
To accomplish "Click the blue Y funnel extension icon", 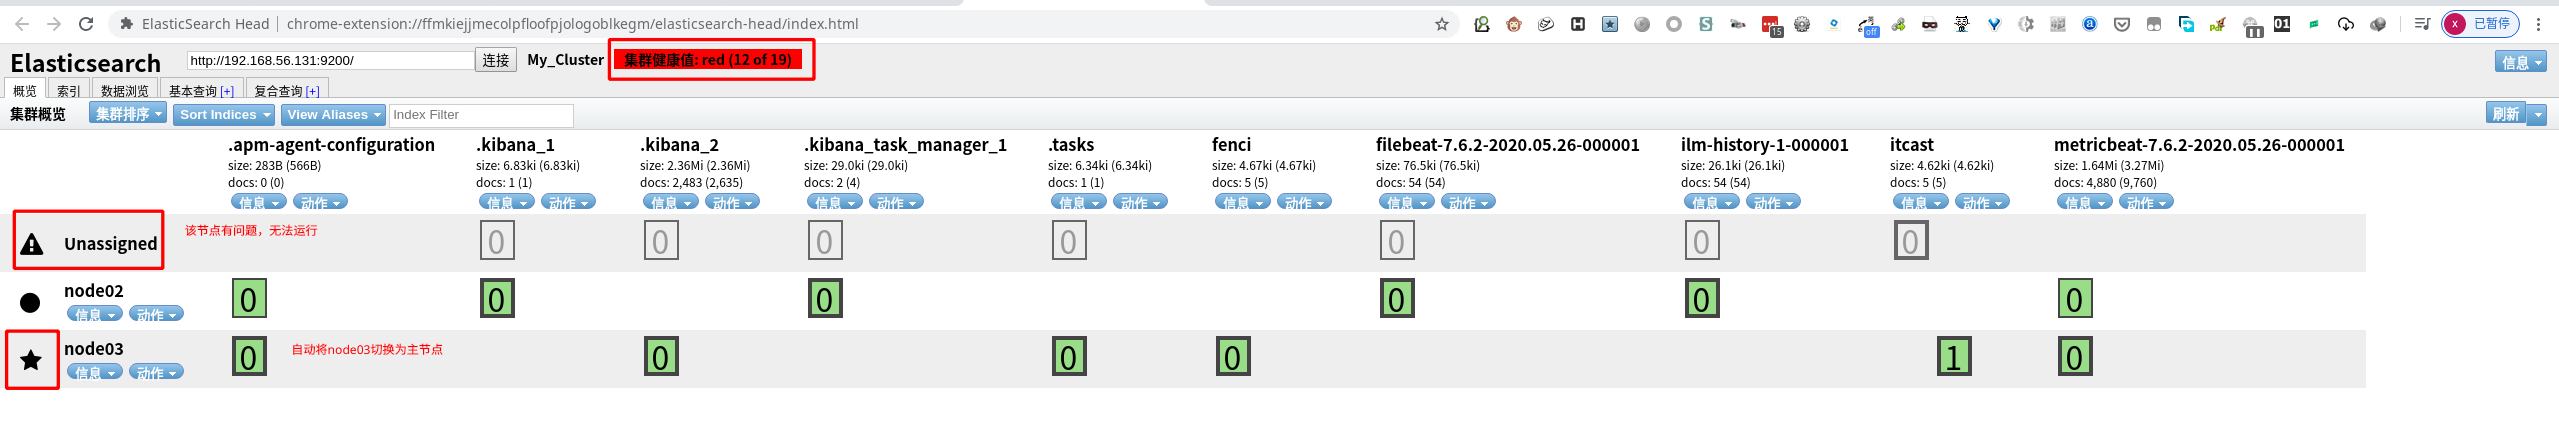I will 1994,24.
